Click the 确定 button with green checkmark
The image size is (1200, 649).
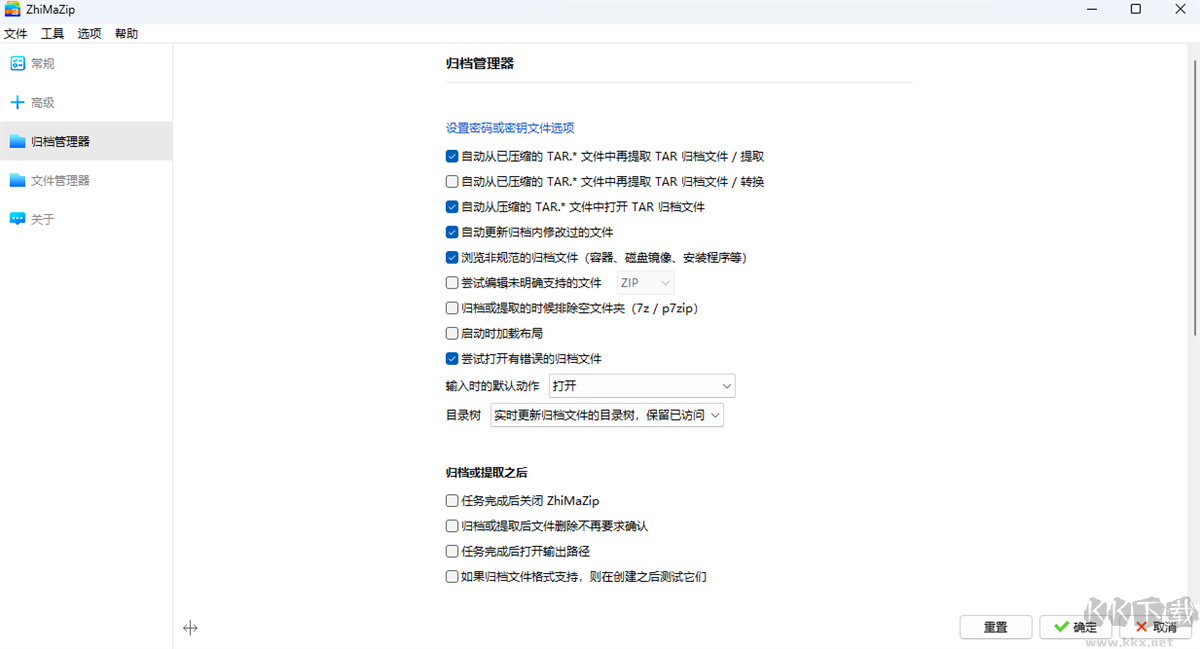tap(1075, 627)
